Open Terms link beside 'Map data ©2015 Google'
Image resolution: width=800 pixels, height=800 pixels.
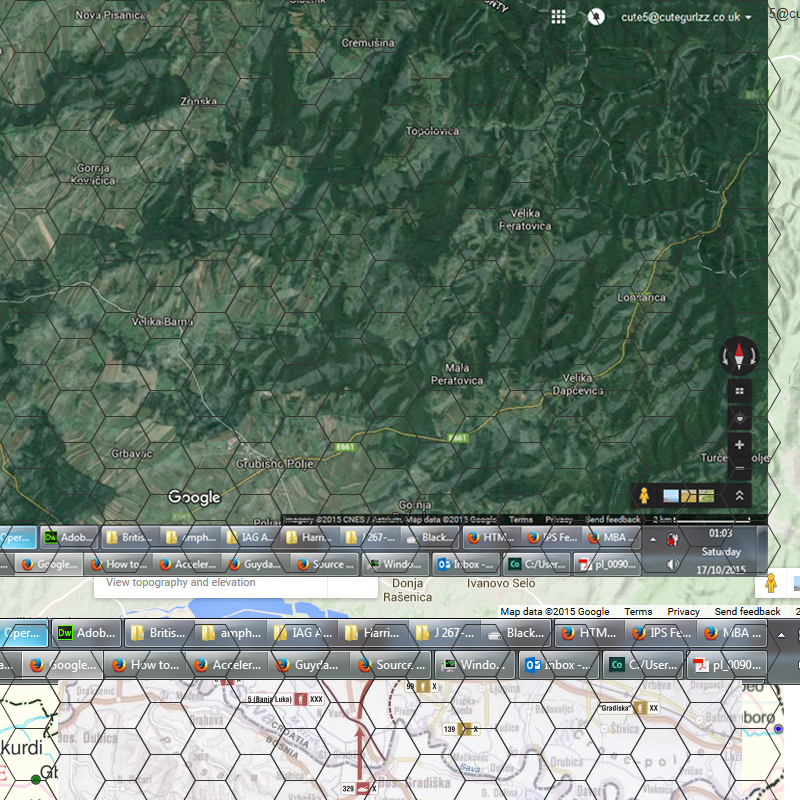tap(638, 611)
